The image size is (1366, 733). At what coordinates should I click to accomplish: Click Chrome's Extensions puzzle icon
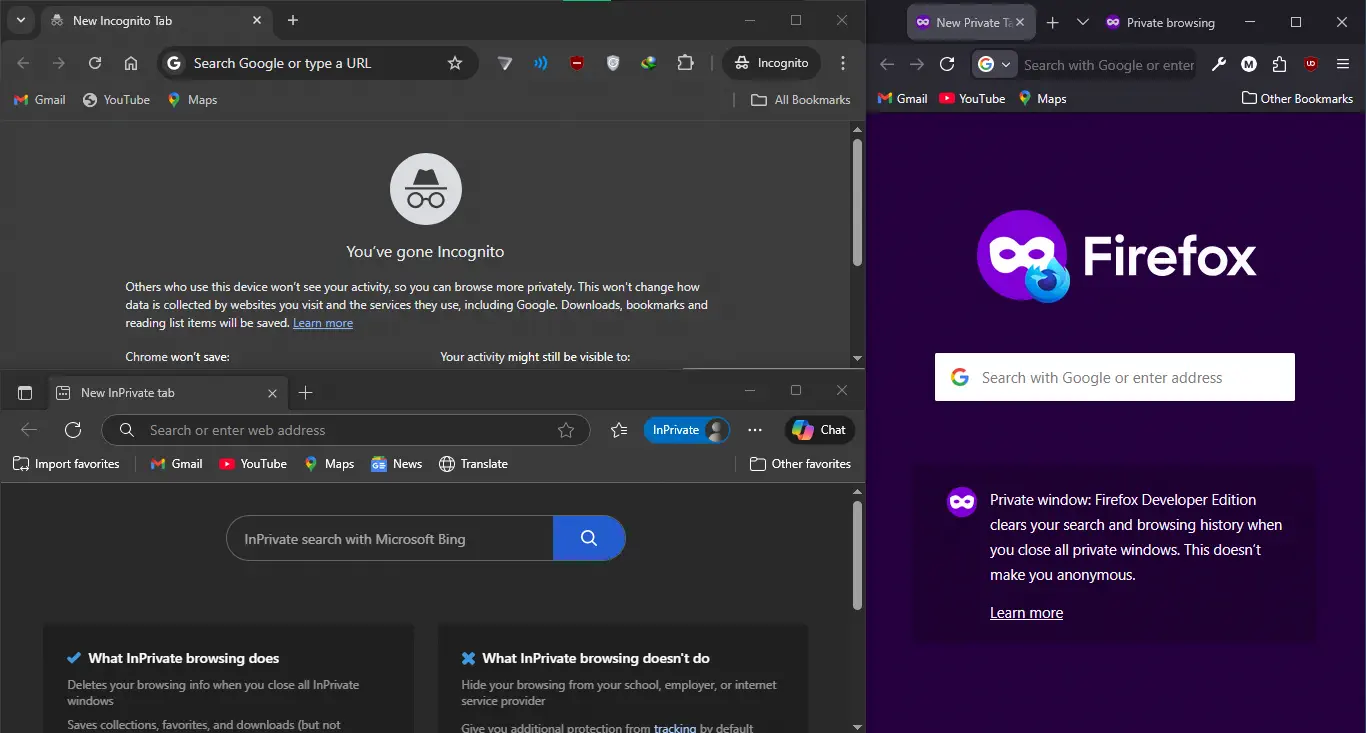pos(686,63)
